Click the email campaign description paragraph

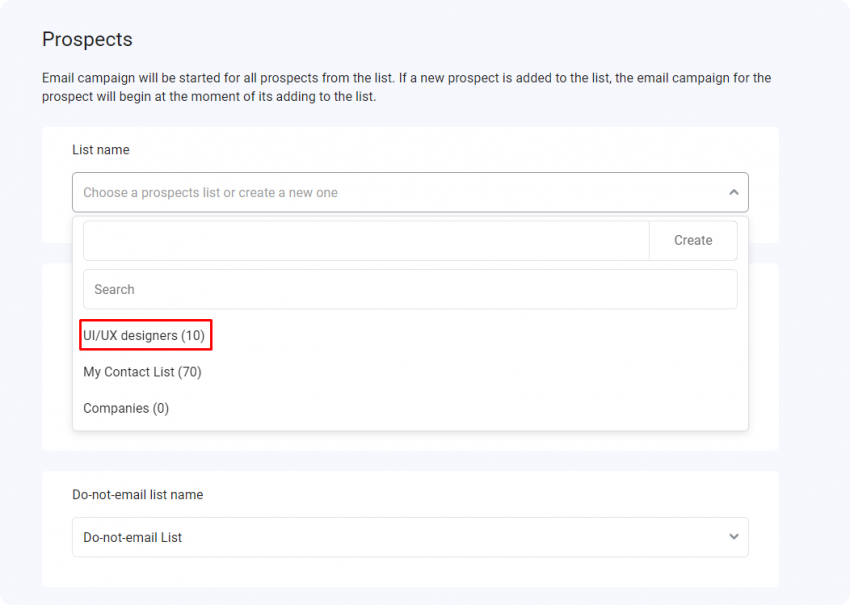coord(407,87)
